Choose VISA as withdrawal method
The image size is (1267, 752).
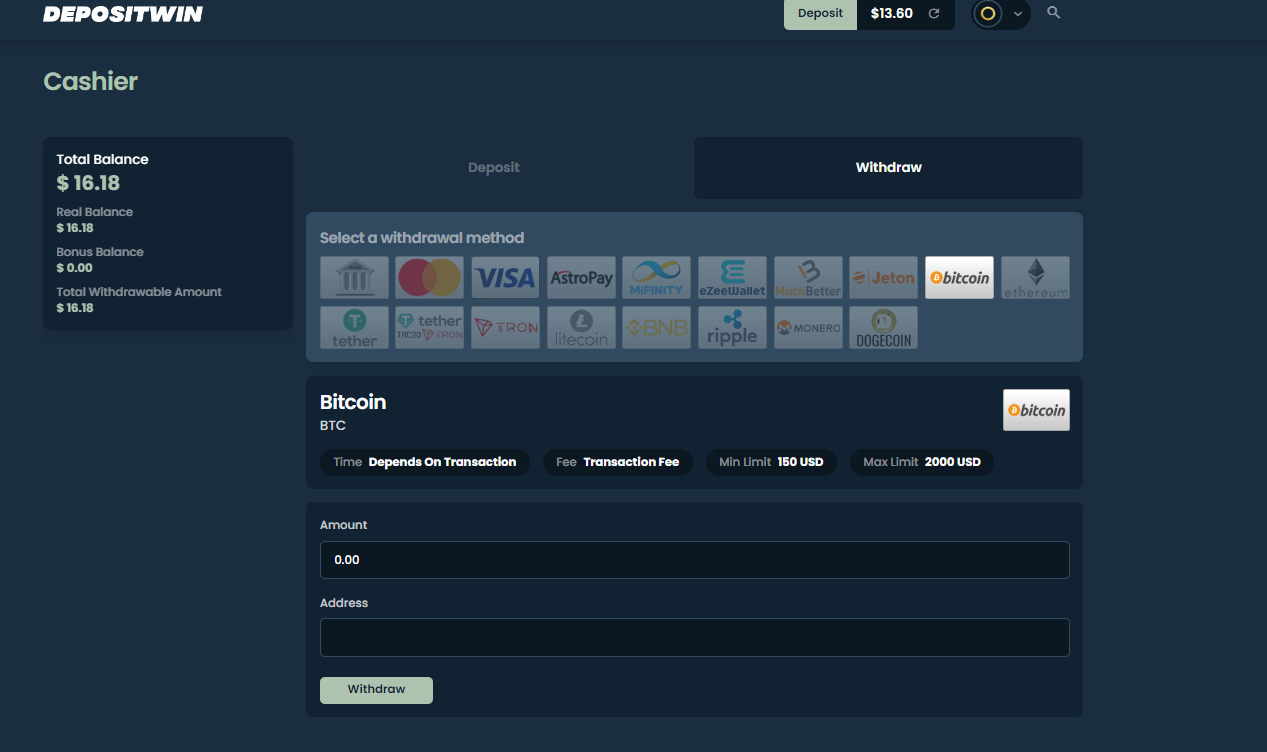[x=505, y=278]
